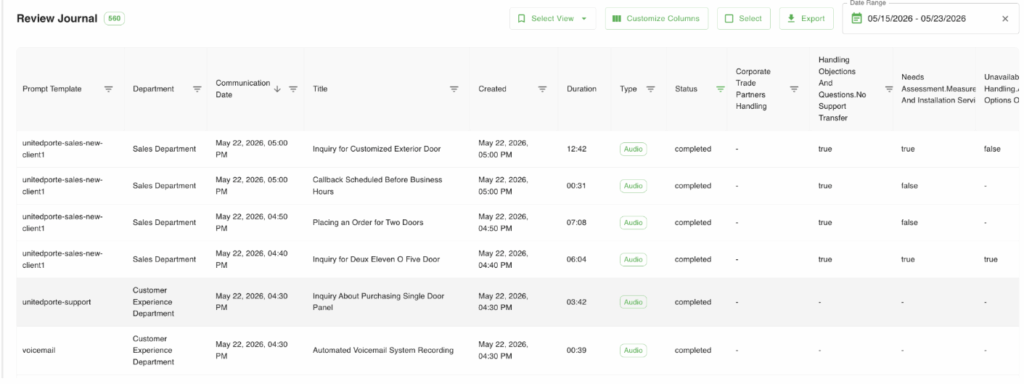Image resolution: width=1024 pixels, height=384 pixels.
Task: Click Audio tag in Placing an Order row
Action: coord(633,222)
